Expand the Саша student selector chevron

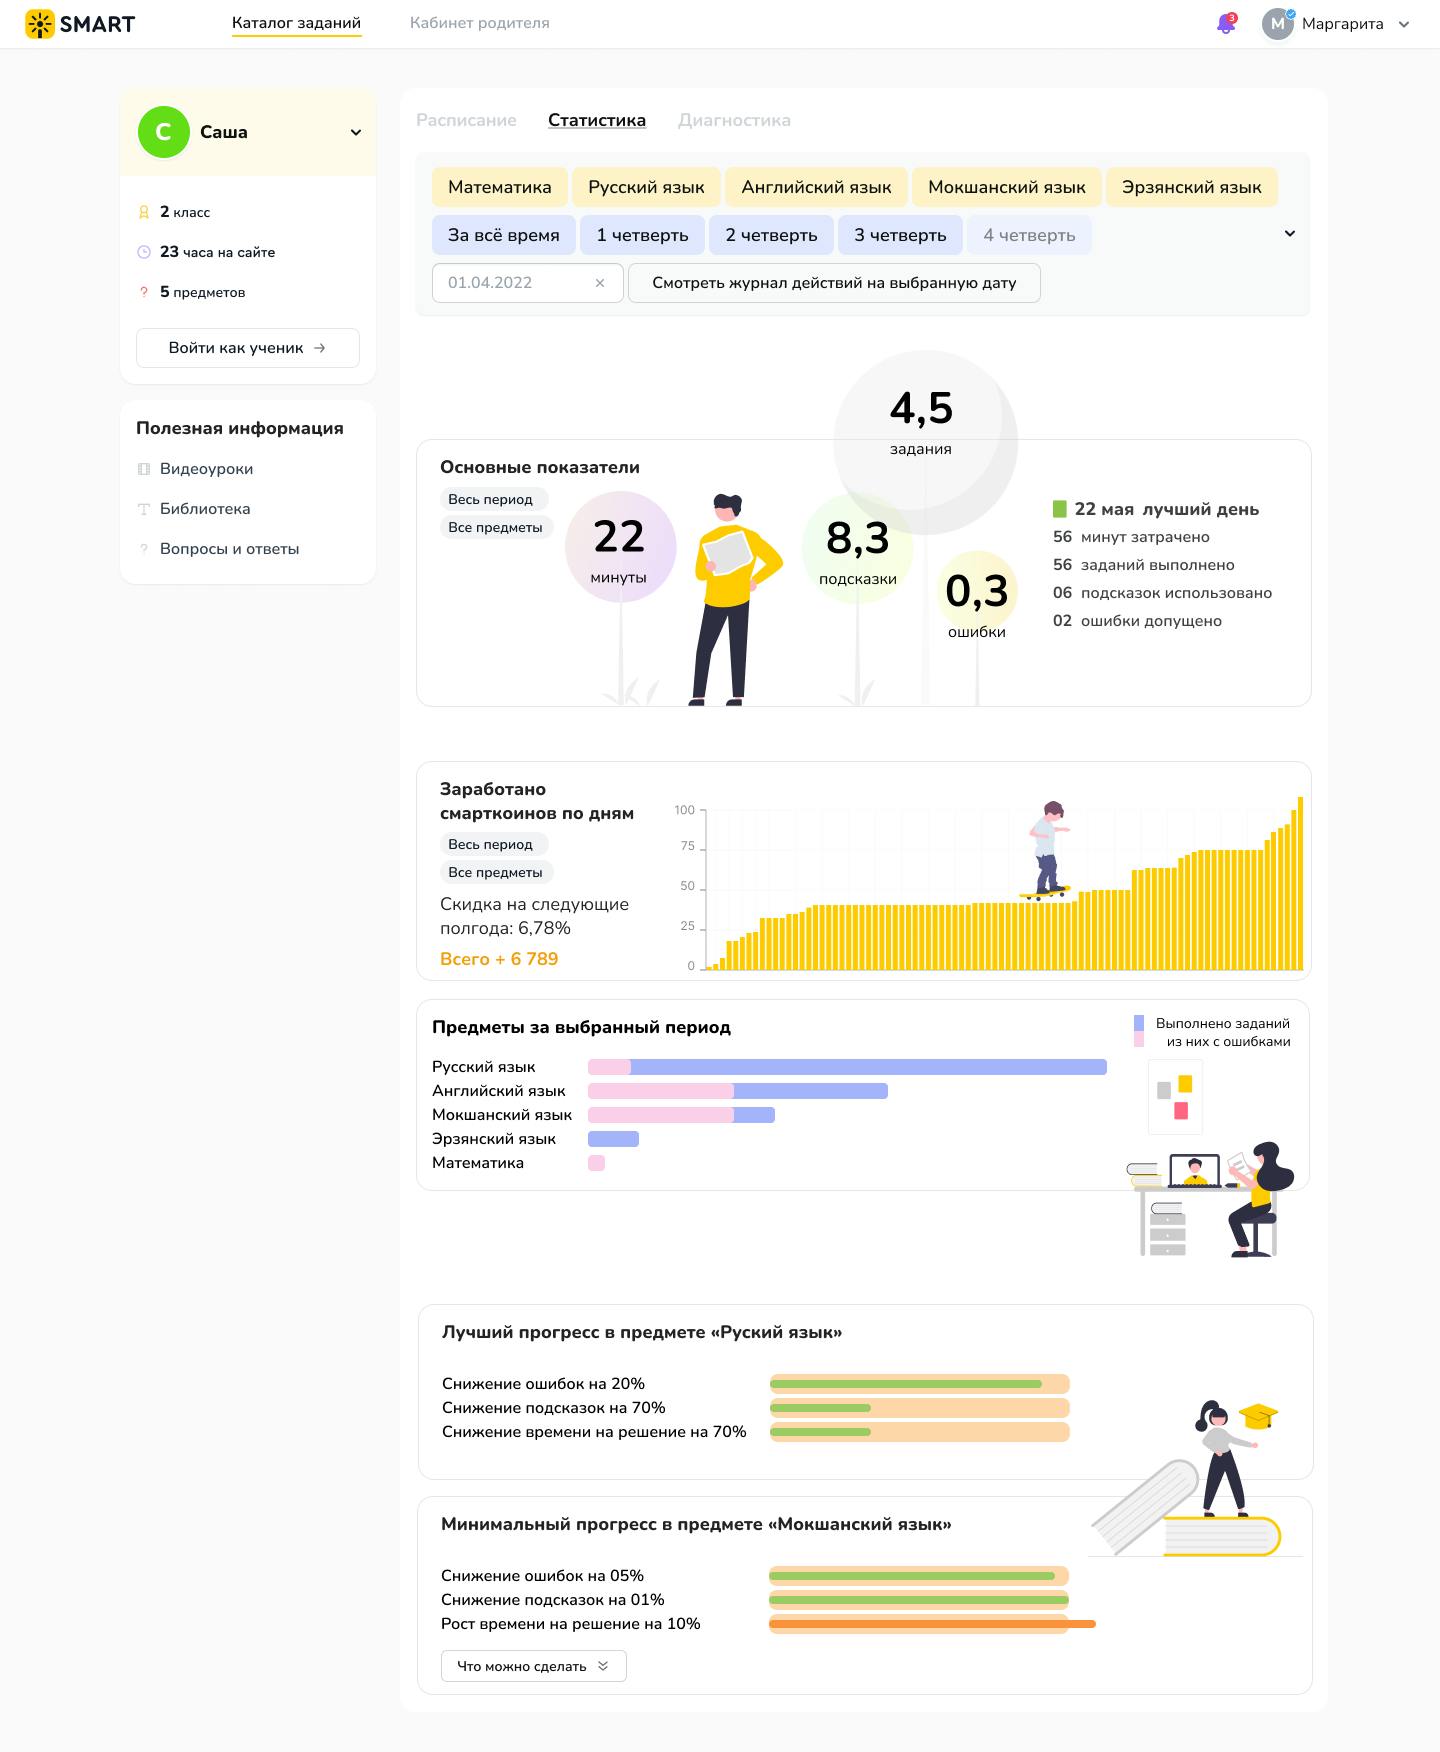(x=355, y=132)
